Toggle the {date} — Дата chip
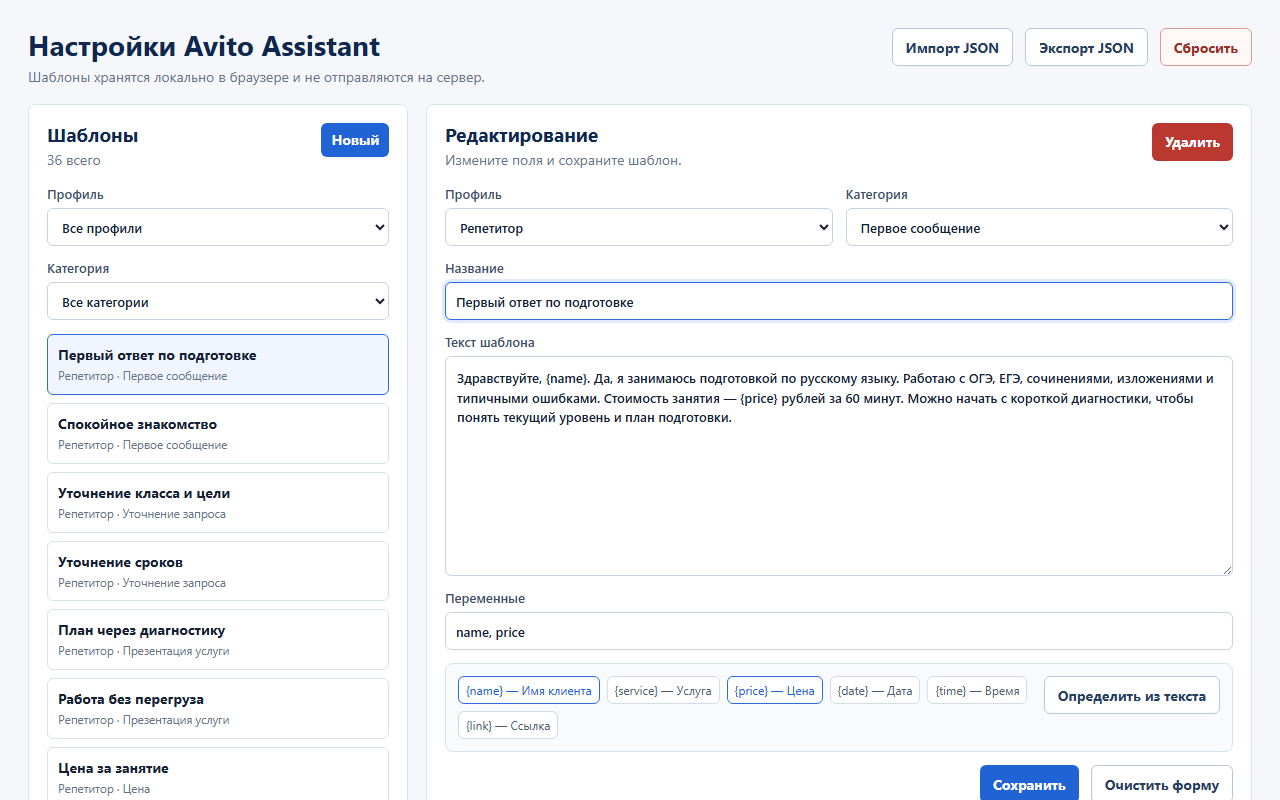The height and width of the screenshot is (800, 1280). click(x=875, y=690)
